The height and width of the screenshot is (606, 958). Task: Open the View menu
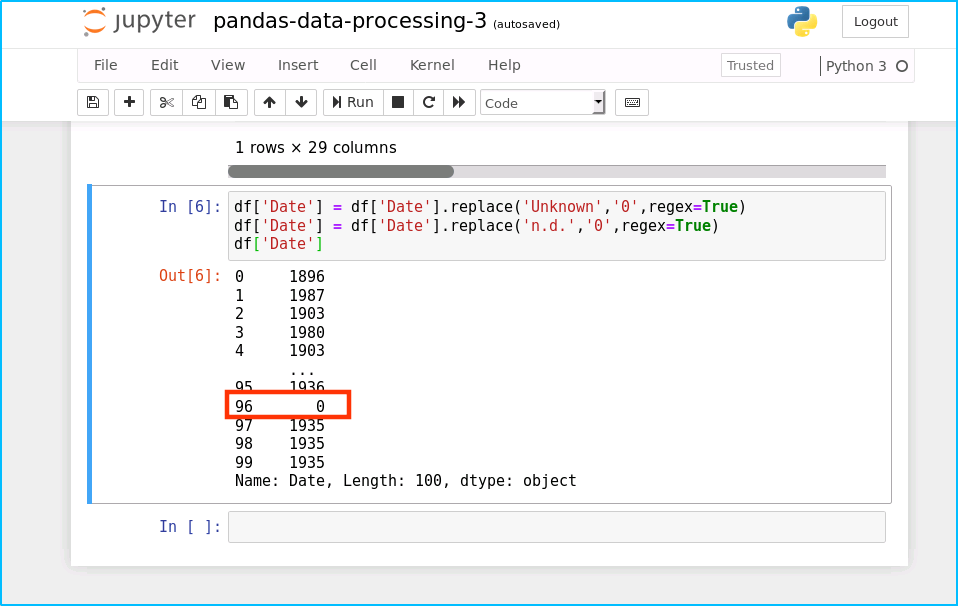tap(228, 65)
